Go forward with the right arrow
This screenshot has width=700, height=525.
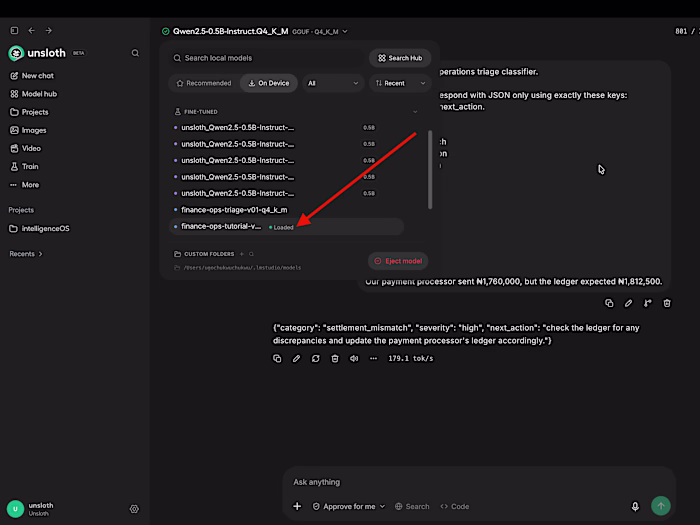coord(49,30)
